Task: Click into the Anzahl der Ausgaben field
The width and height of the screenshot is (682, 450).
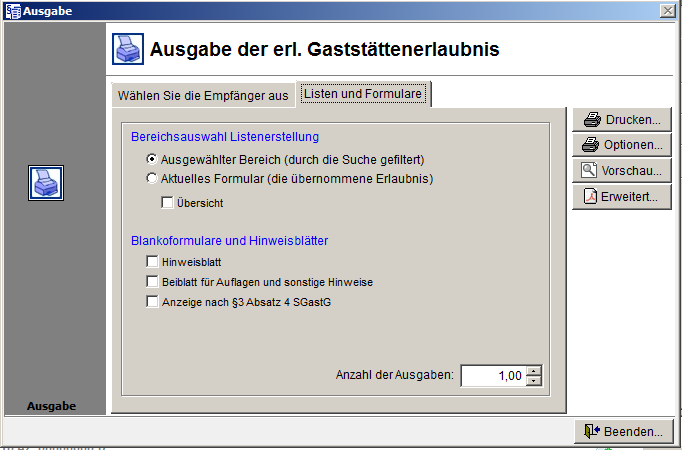Action: point(493,376)
